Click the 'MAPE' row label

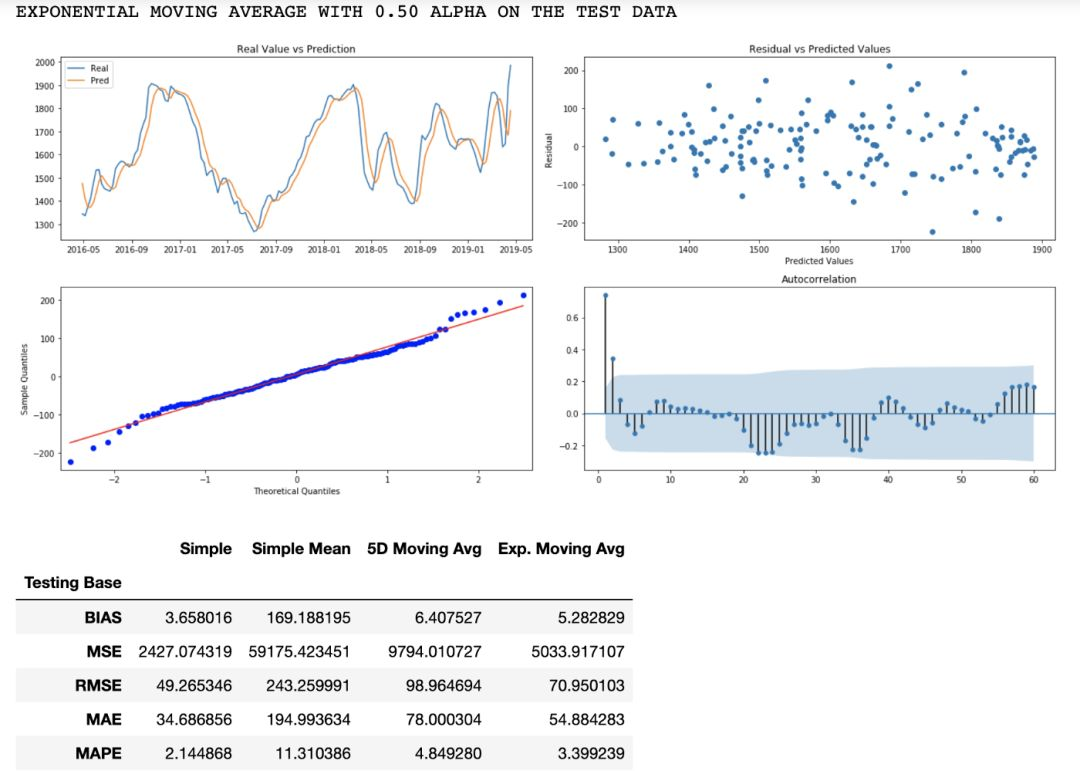coord(98,753)
